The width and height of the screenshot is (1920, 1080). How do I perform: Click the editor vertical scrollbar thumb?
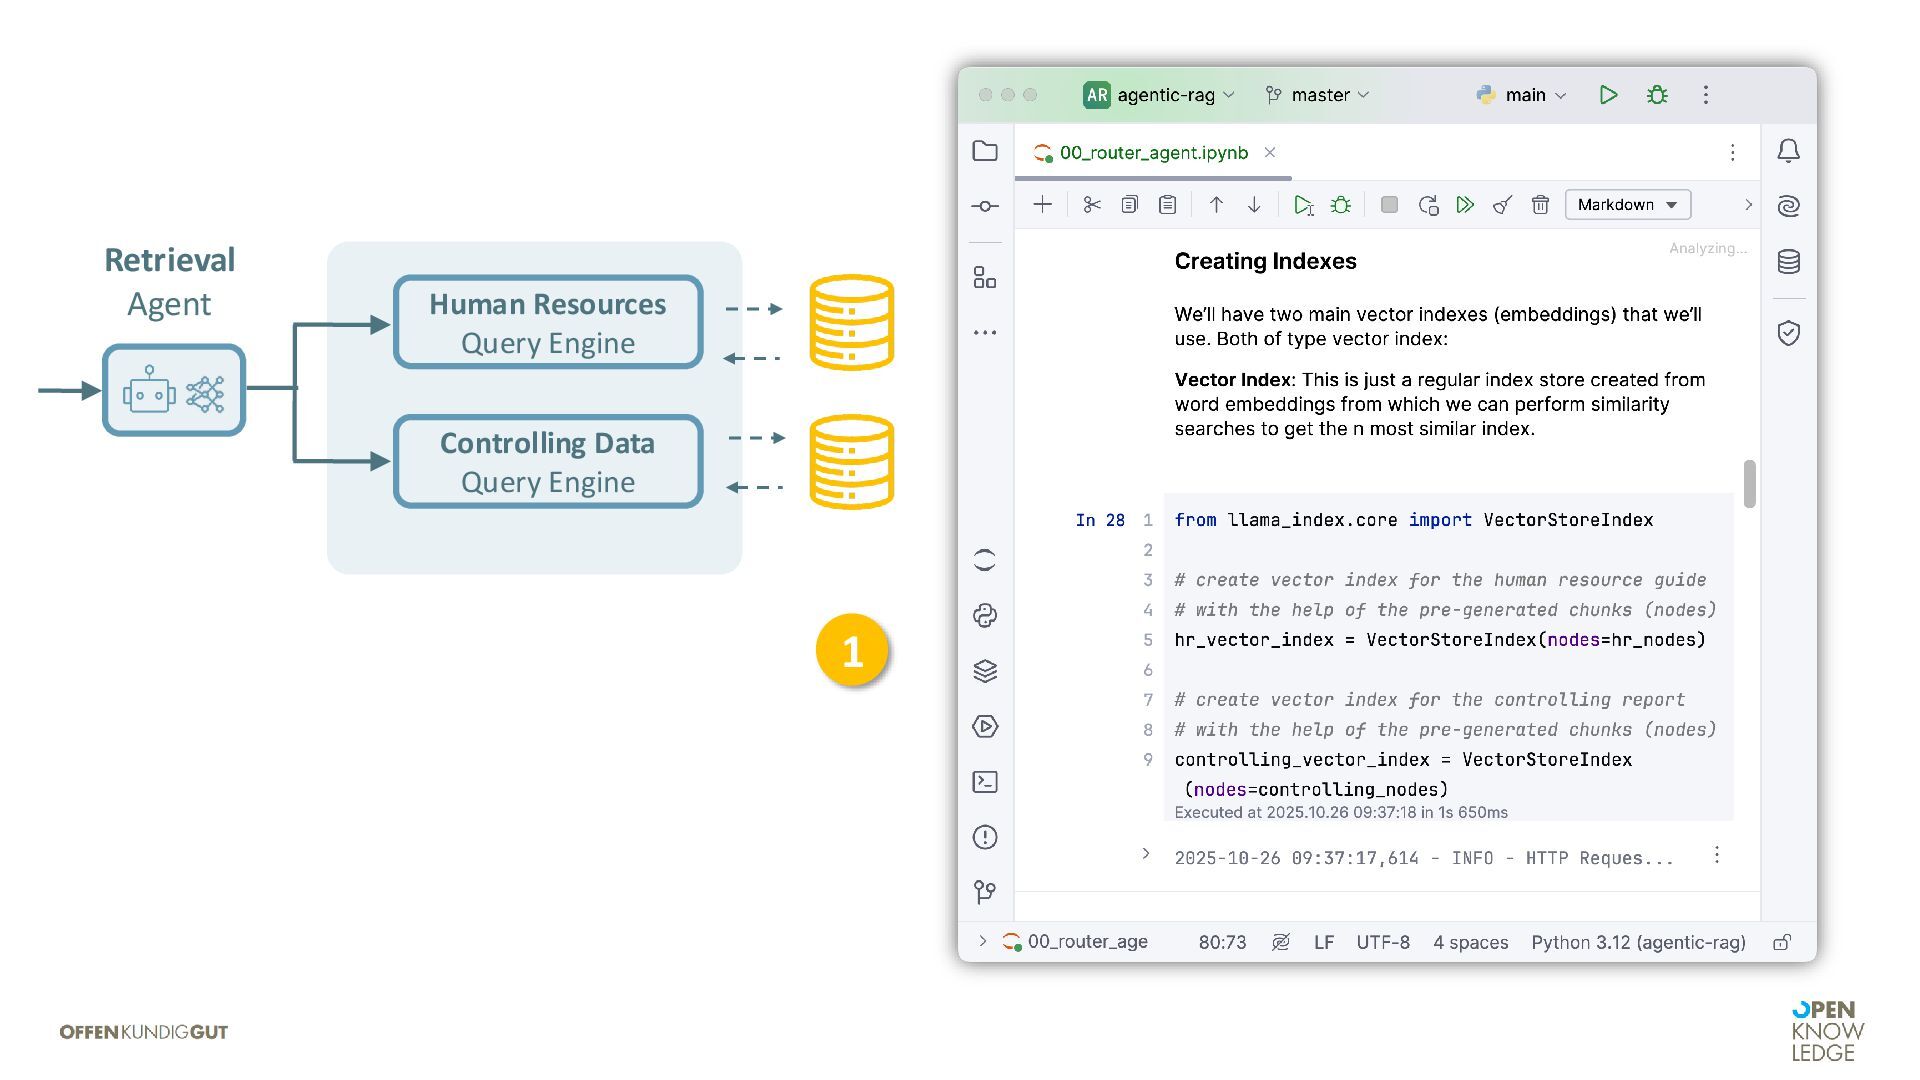[x=1749, y=484]
